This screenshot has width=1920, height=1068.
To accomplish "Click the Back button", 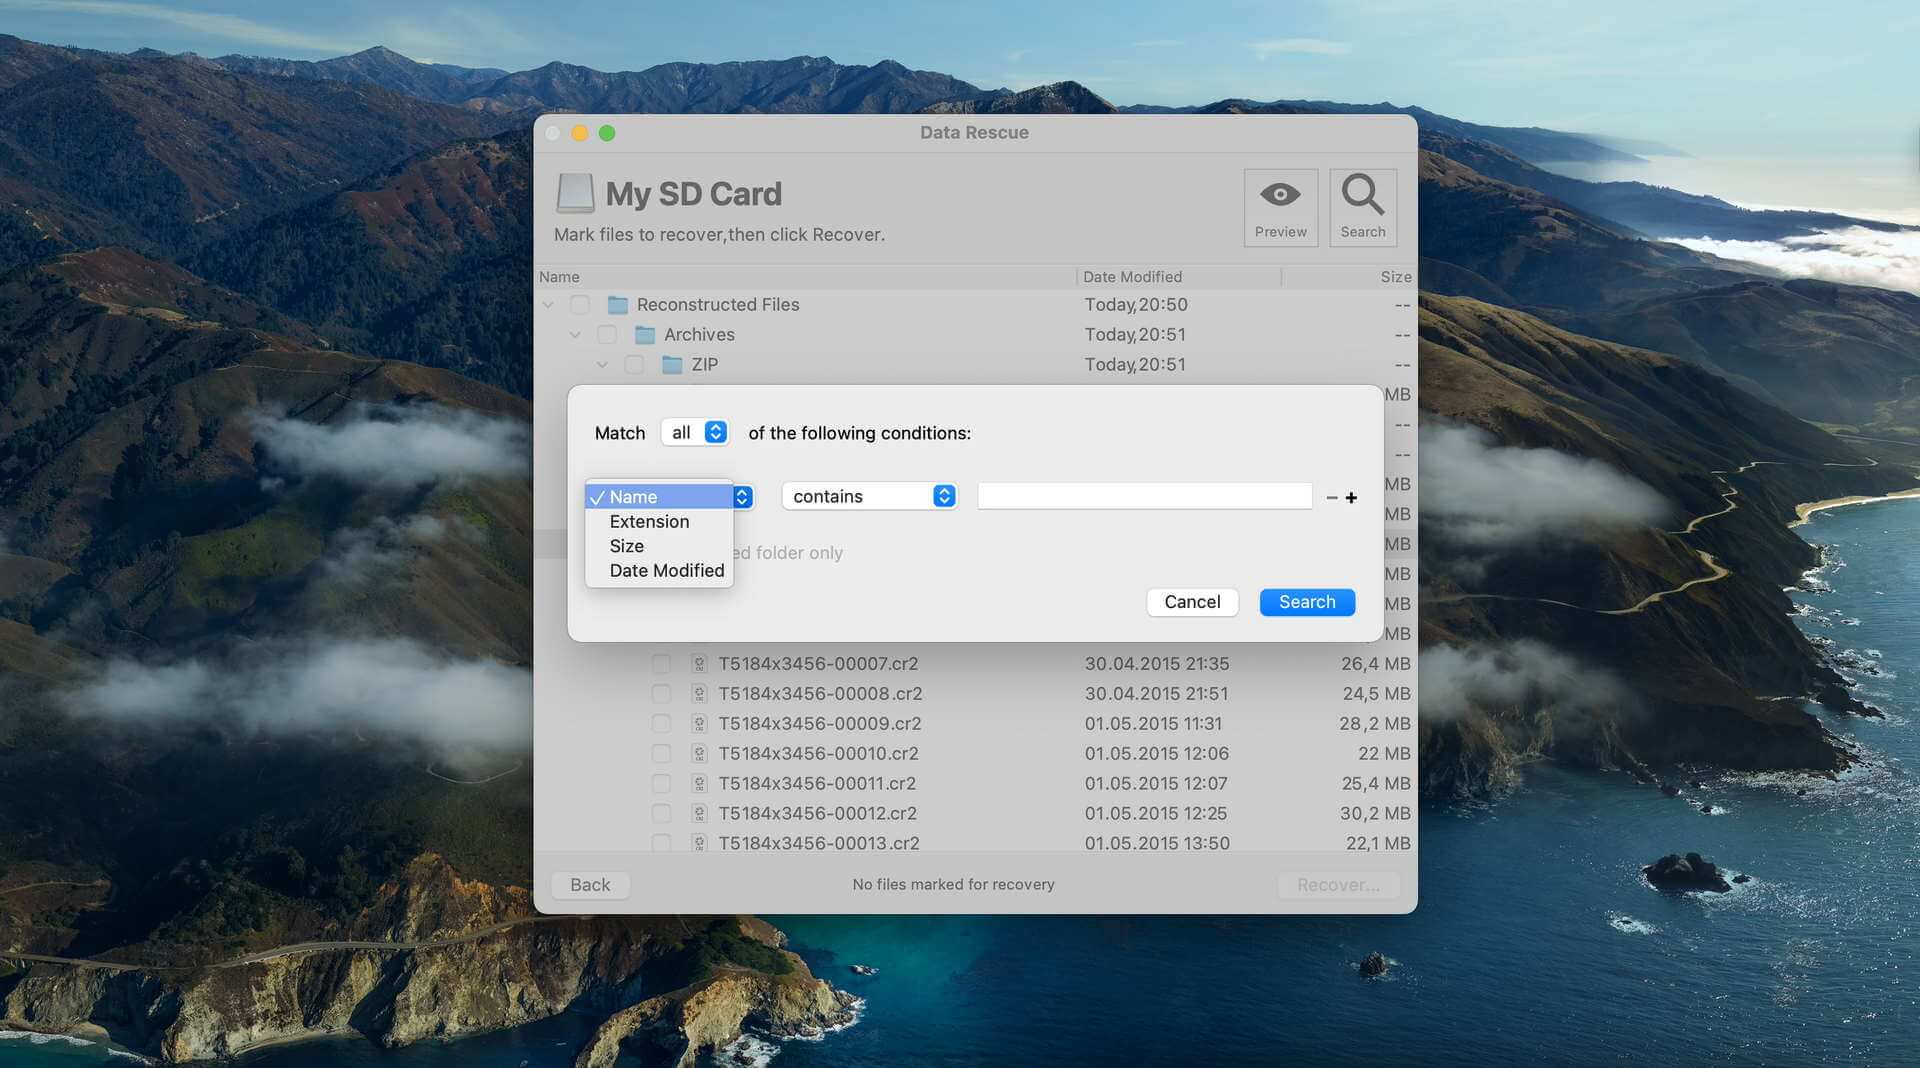I will pos(590,885).
